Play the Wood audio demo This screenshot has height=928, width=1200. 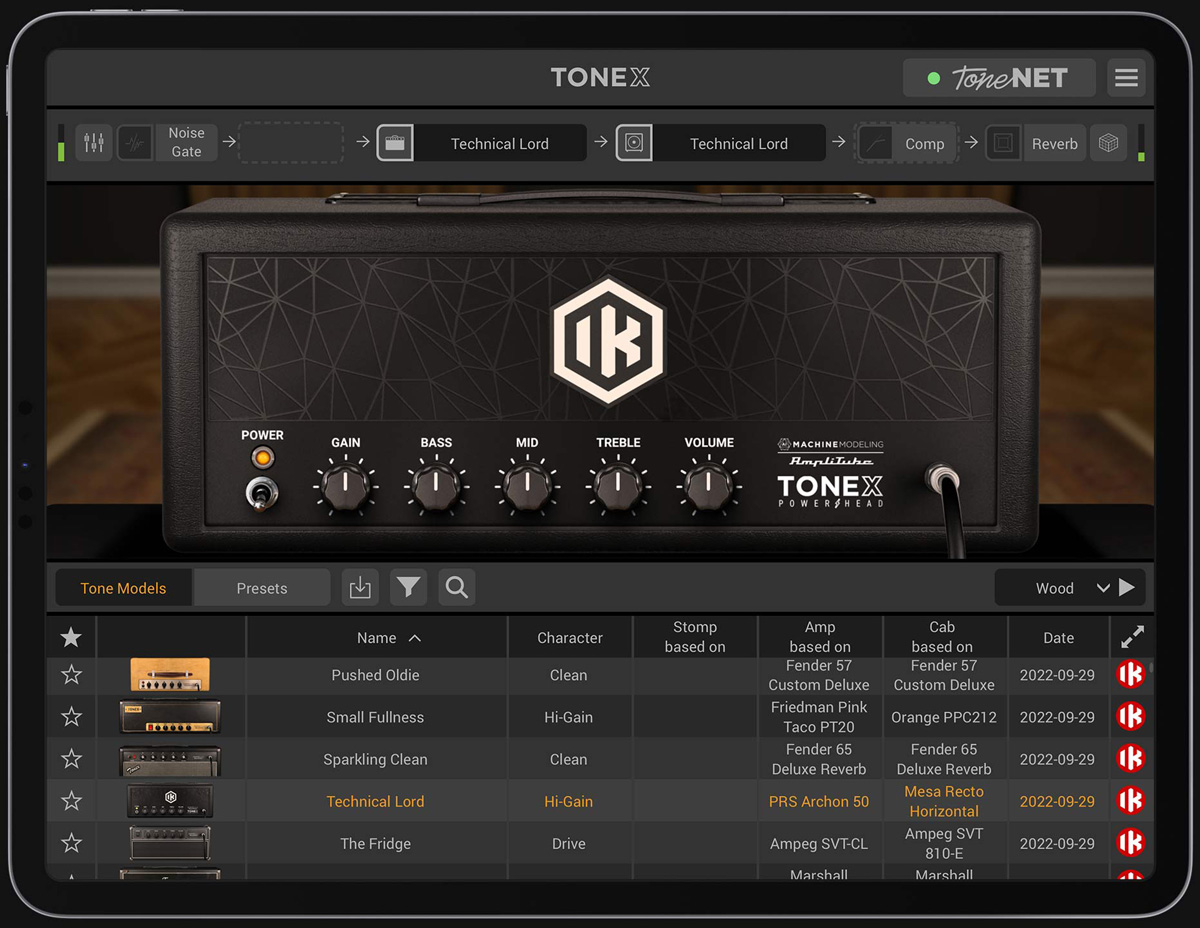point(1127,588)
